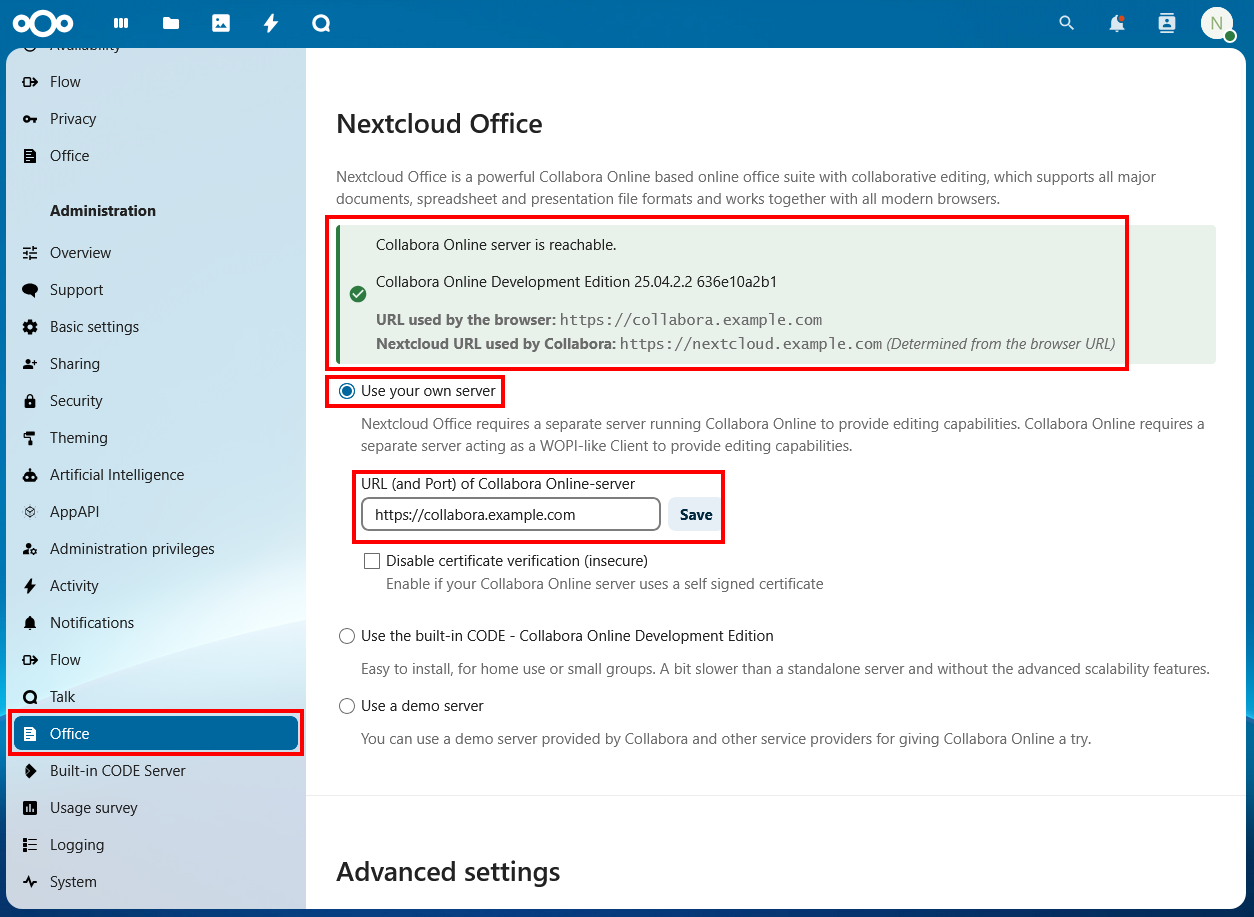Open the Files folder icon

tap(171, 23)
